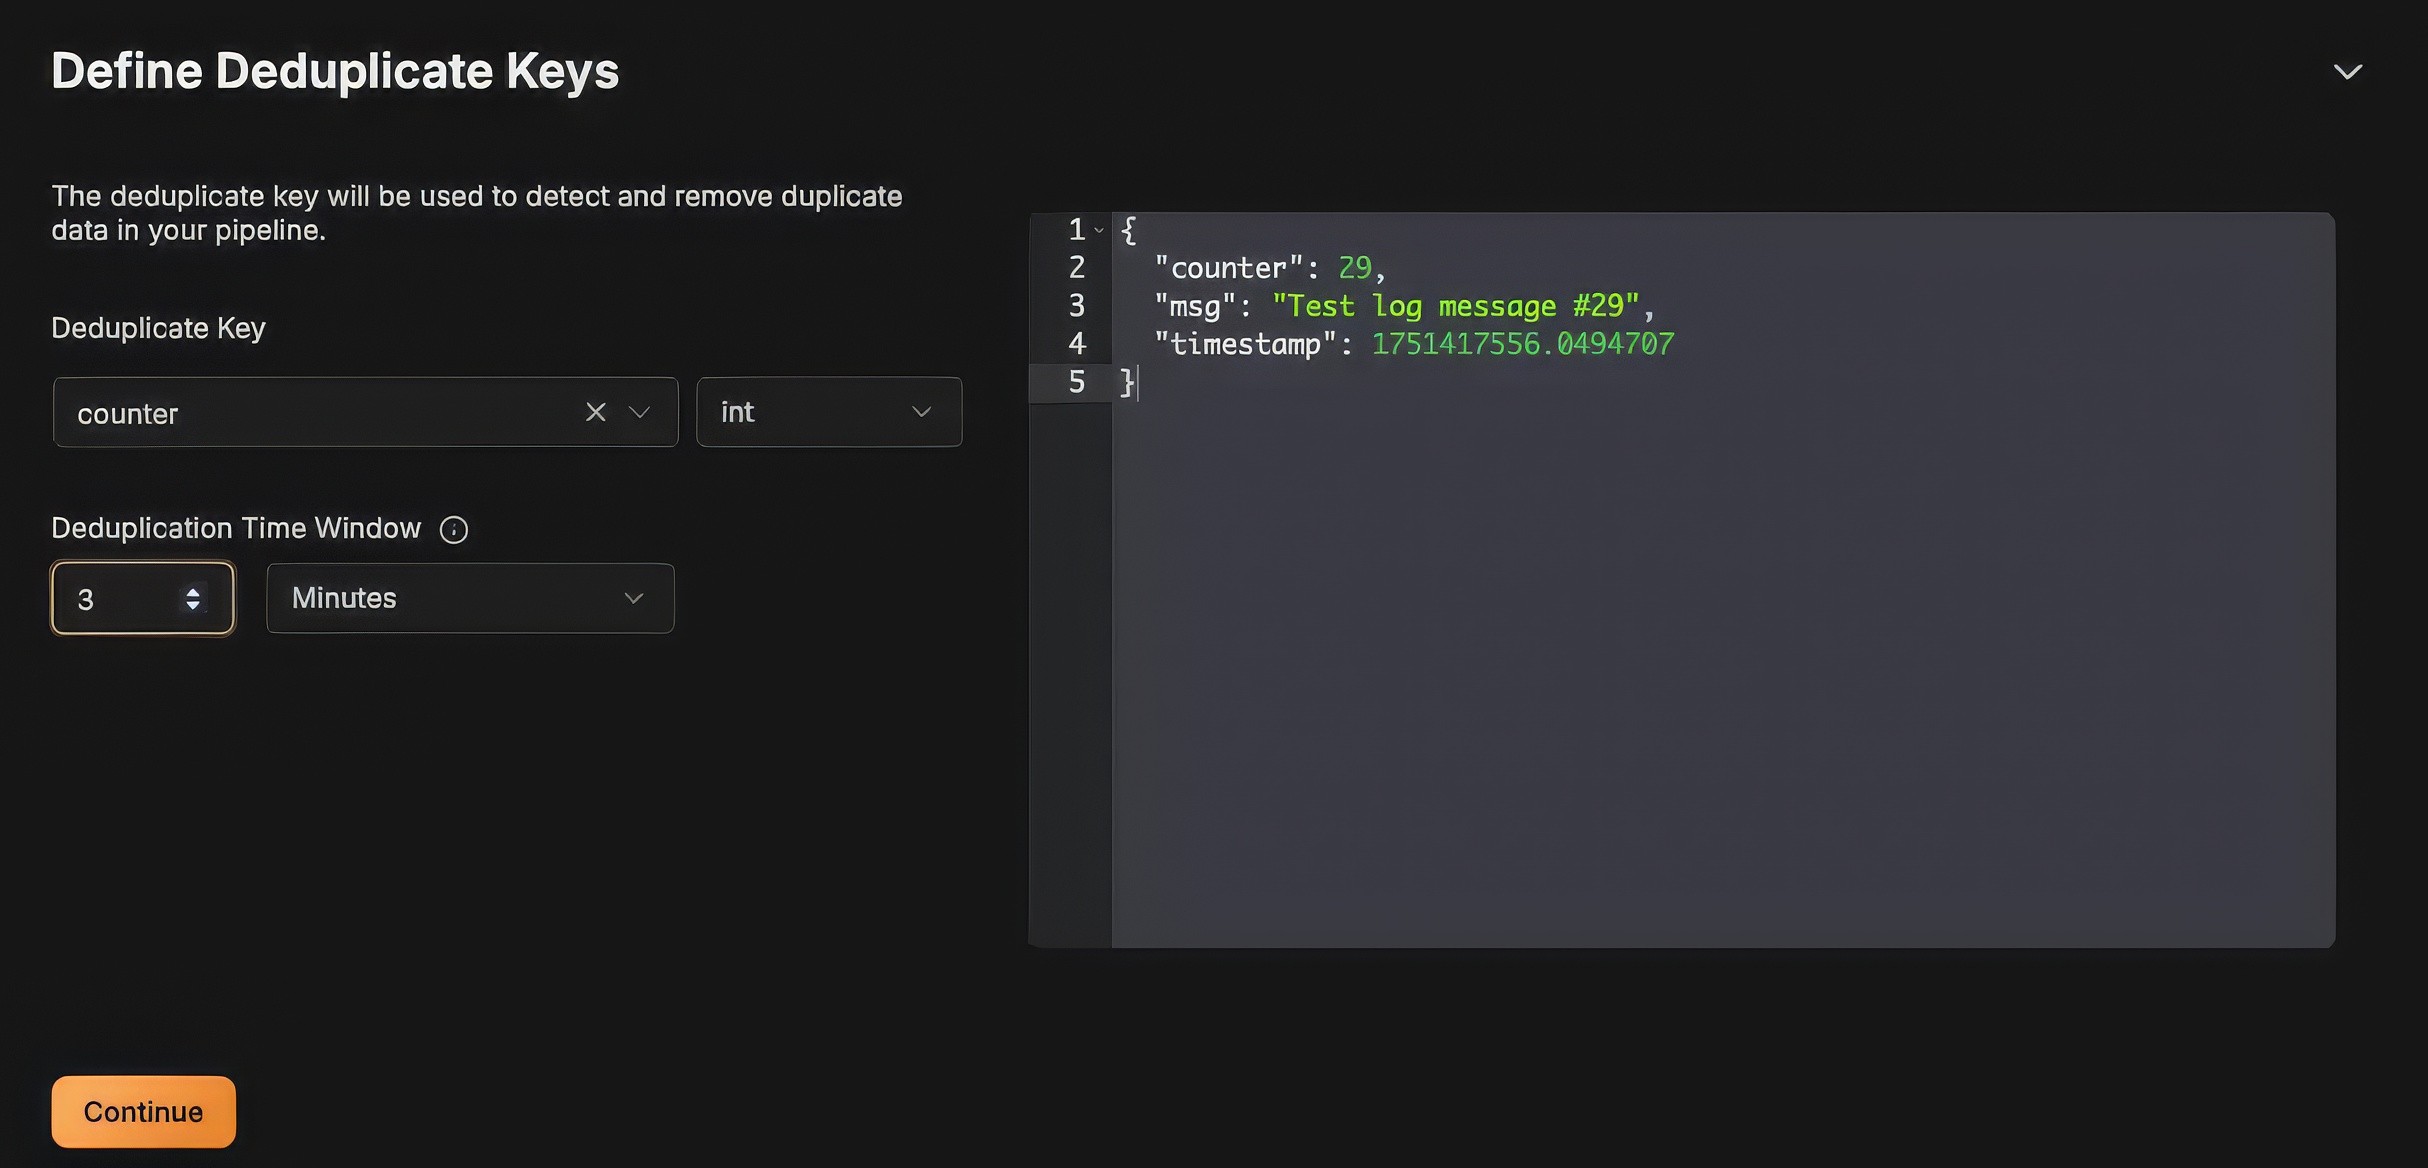Increase the time window value with up arrow
The height and width of the screenshot is (1168, 2428).
[193, 591]
